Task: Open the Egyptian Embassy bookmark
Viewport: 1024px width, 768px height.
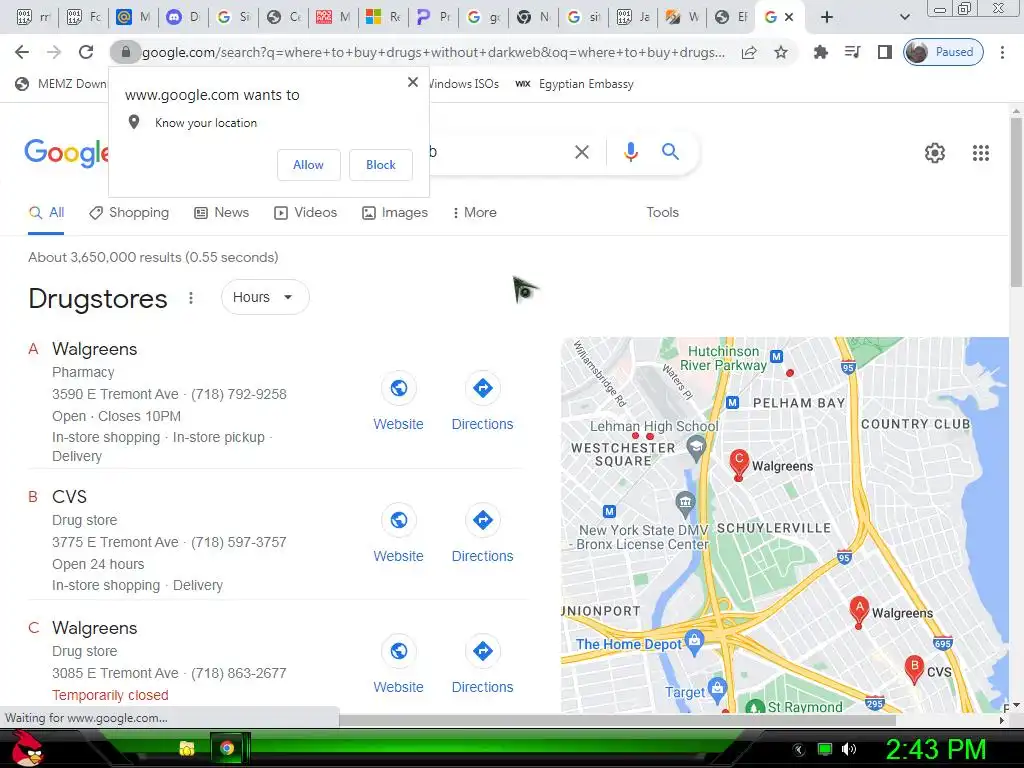Action: (x=575, y=84)
